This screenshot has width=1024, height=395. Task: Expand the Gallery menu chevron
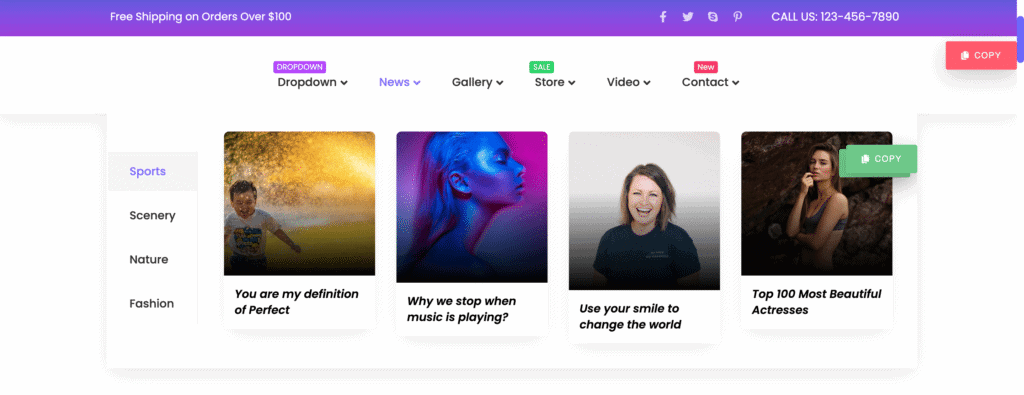pos(500,83)
